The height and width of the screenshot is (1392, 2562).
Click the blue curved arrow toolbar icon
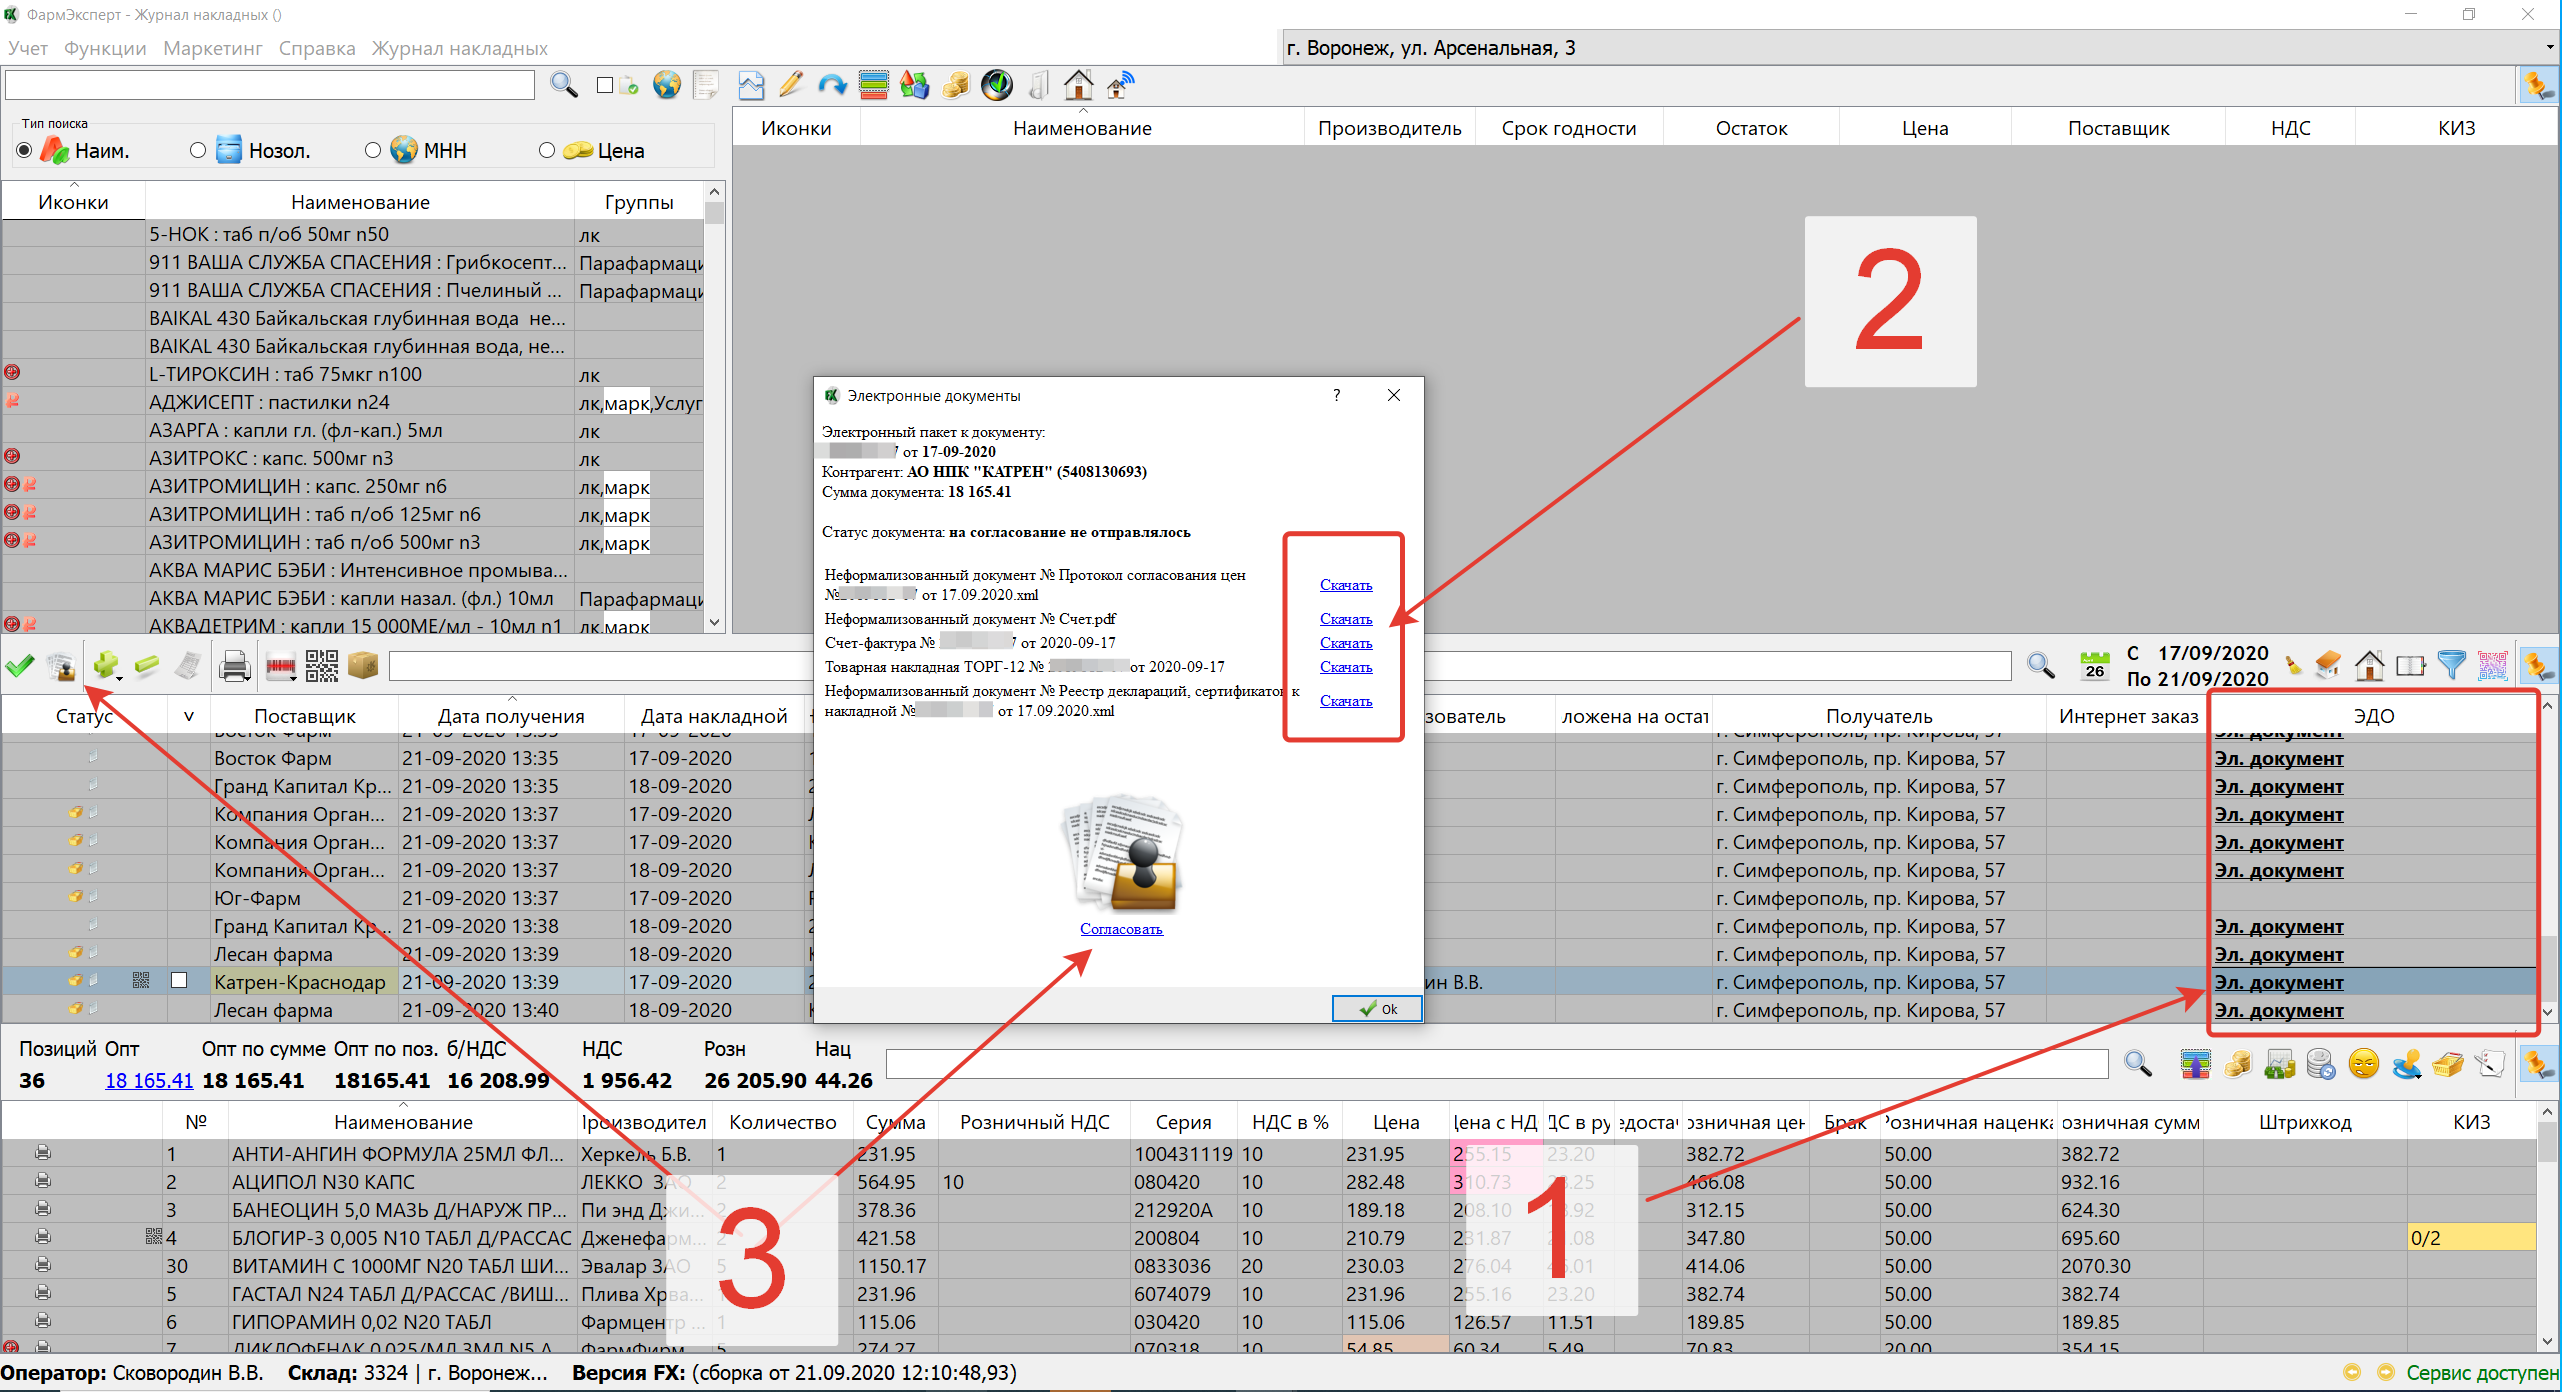pyautogui.click(x=832, y=86)
